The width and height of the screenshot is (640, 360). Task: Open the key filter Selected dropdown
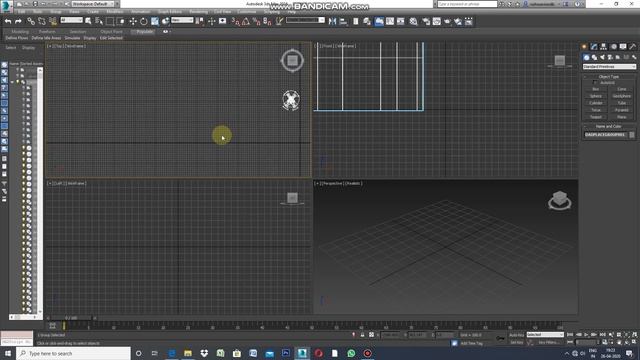pyautogui.click(x=544, y=335)
